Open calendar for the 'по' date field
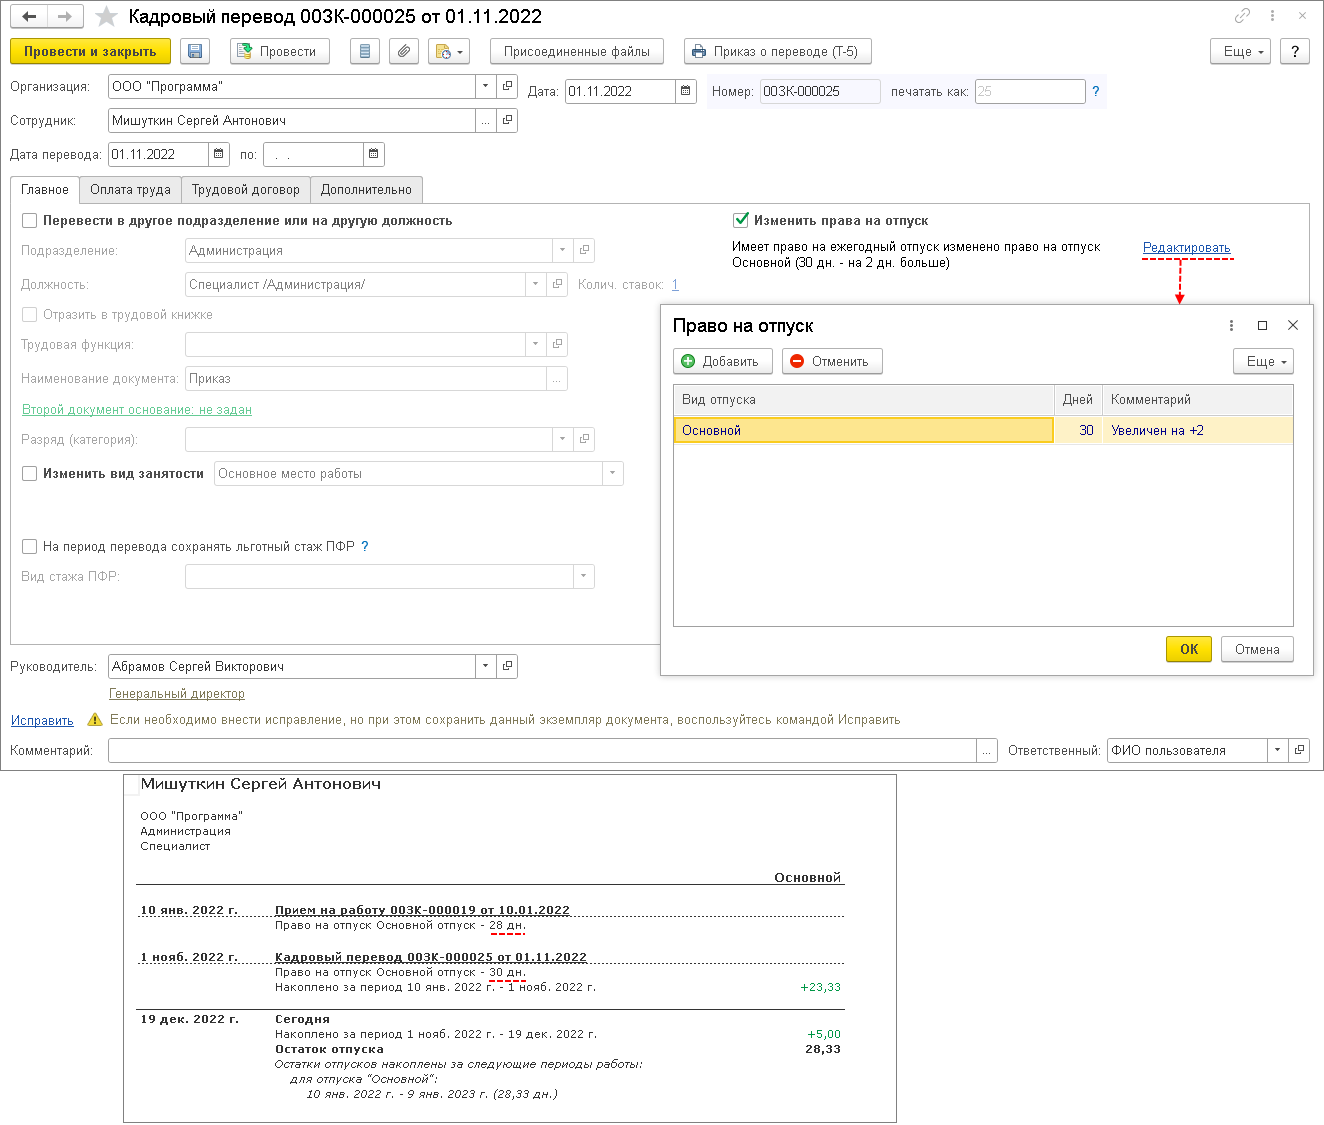The height and width of the screenshot is (1125, 1324). coord(373,154)
